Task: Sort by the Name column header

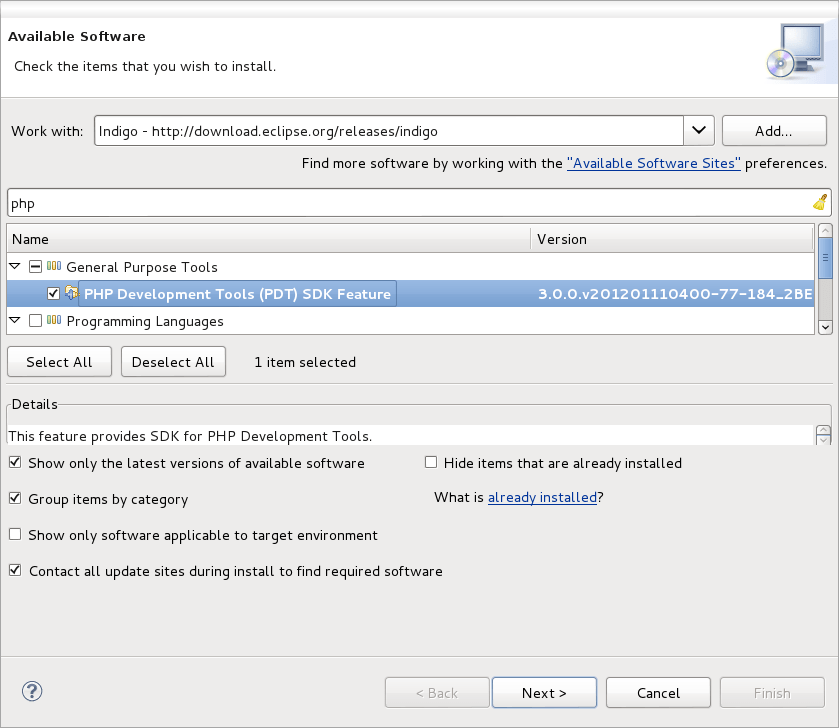Action: (269, 239)
